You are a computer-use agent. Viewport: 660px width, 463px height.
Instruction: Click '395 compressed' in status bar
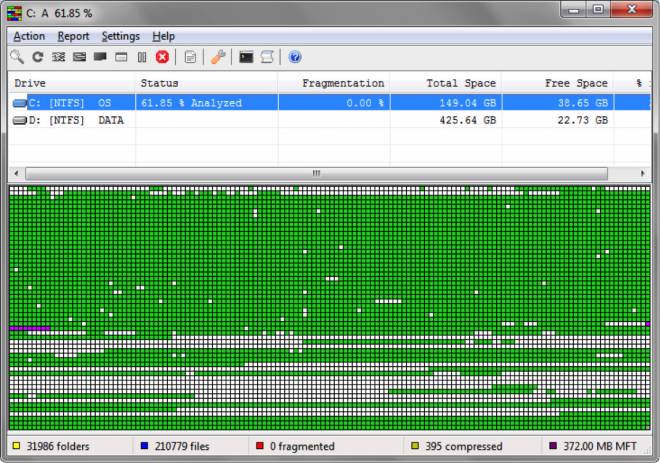click(x=463, y=446)
